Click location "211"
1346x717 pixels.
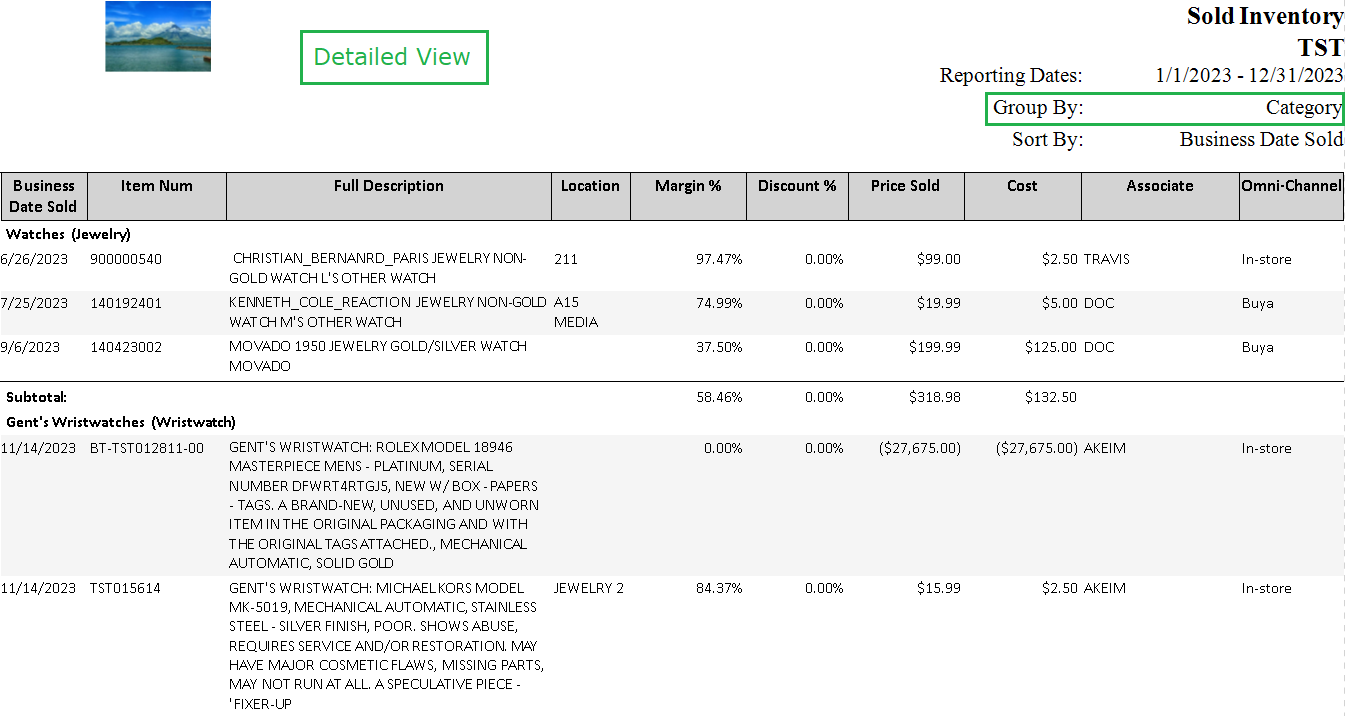pyautogui.click(x=566, y=259)
